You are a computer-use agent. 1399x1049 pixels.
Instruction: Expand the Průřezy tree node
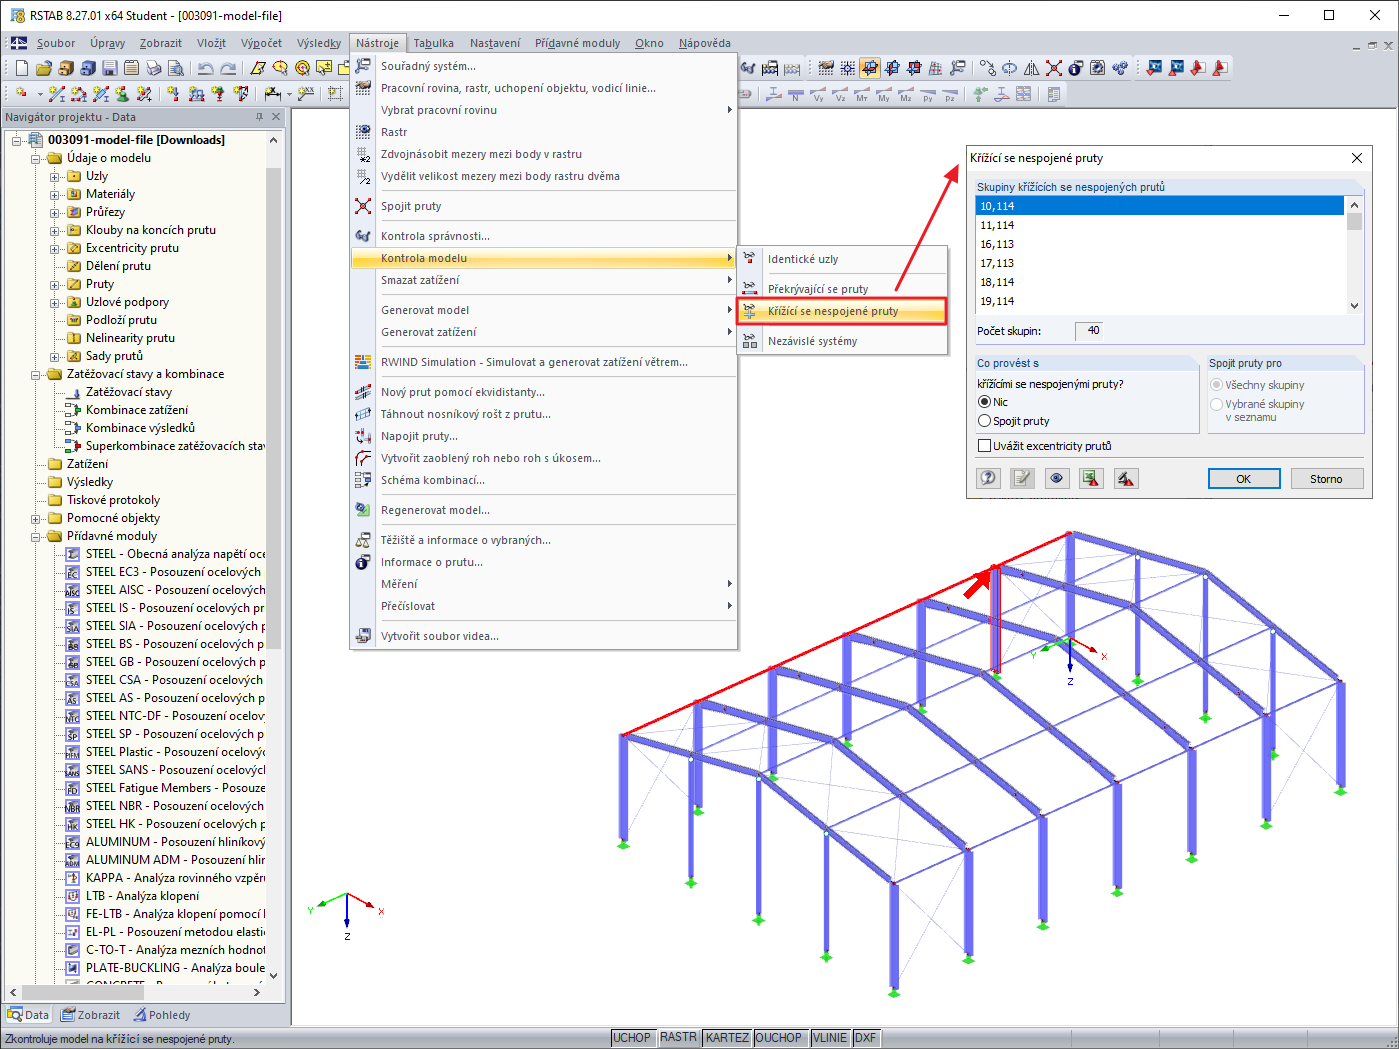pyautogui.click(x=55, y=212)
